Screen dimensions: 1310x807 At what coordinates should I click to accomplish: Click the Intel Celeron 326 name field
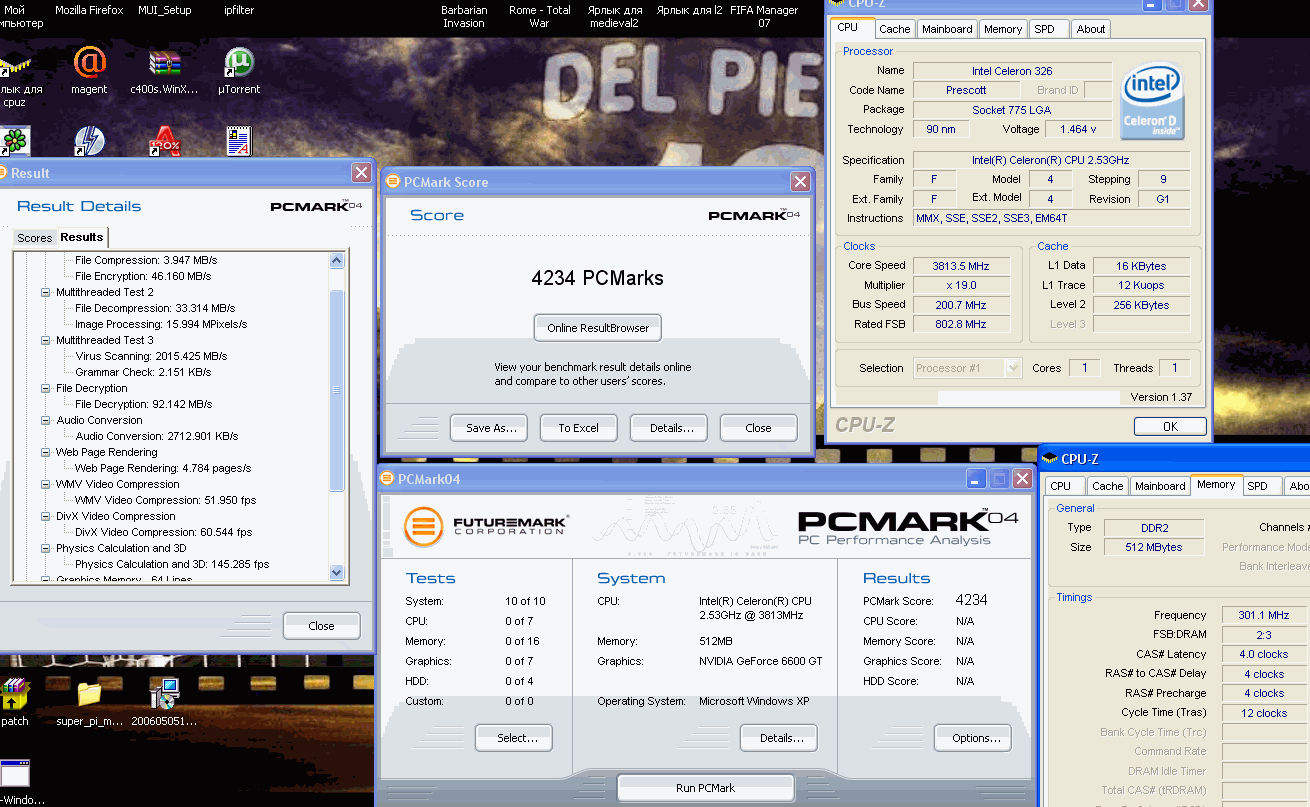[x=1012, y=71]
